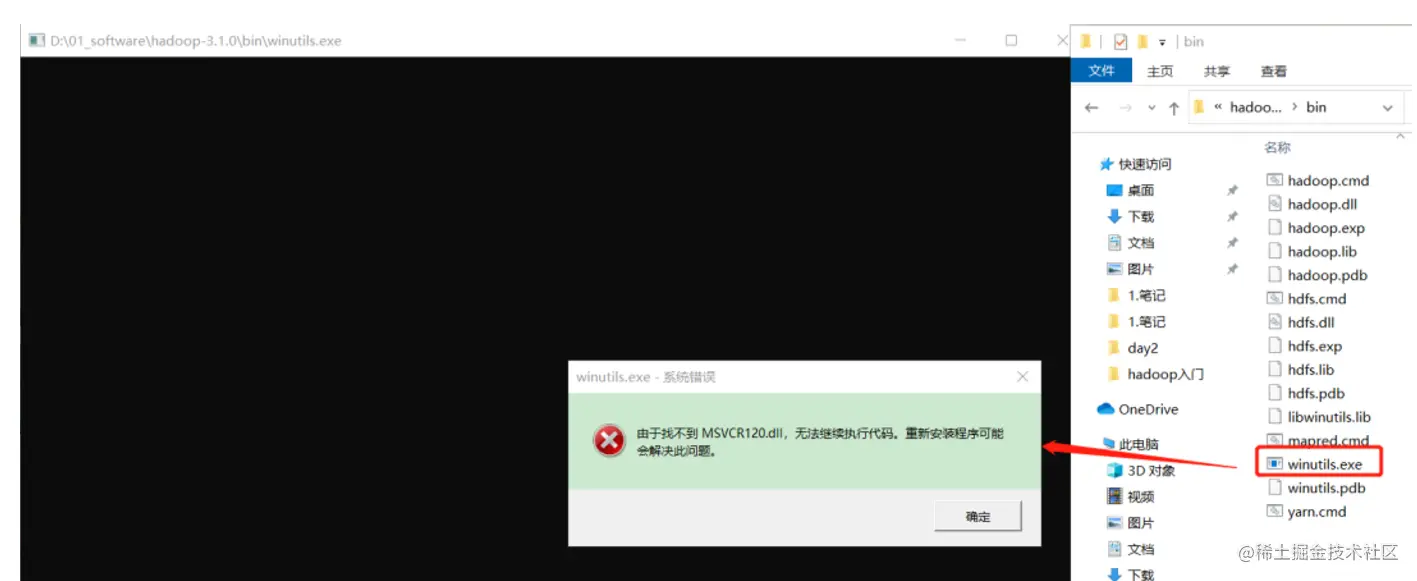
Task: Click the 'hadoo...' breadcrumb in the address bar
Action: click(1255, 107)
